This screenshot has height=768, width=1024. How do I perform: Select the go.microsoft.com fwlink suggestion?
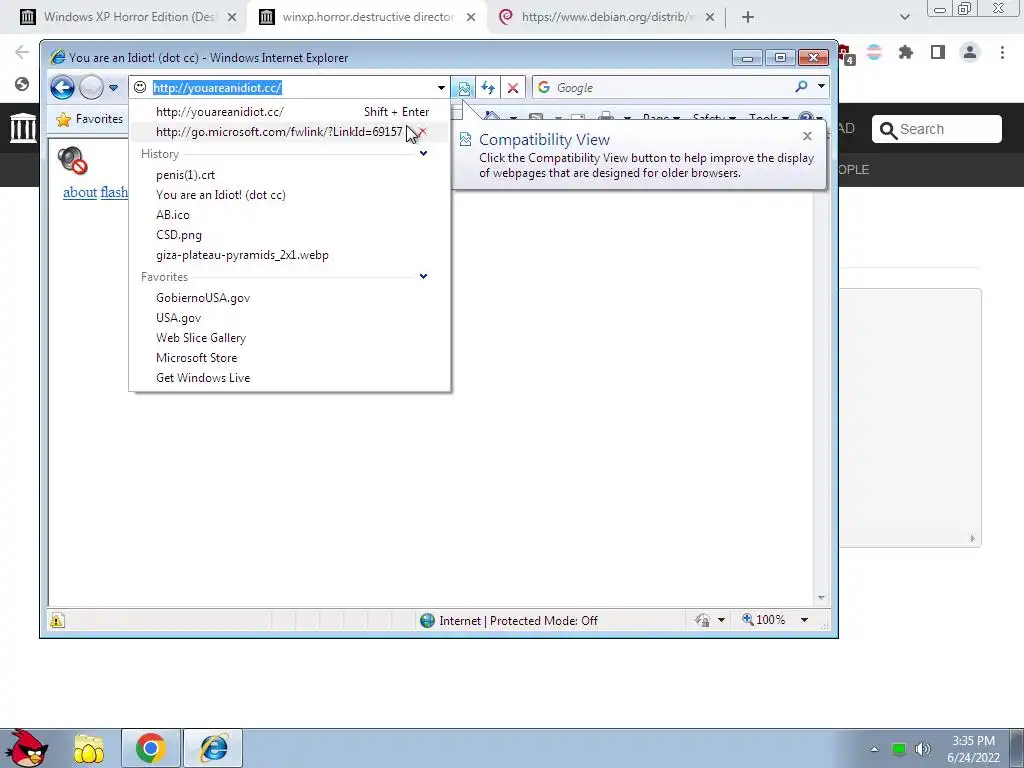[279, 132]
